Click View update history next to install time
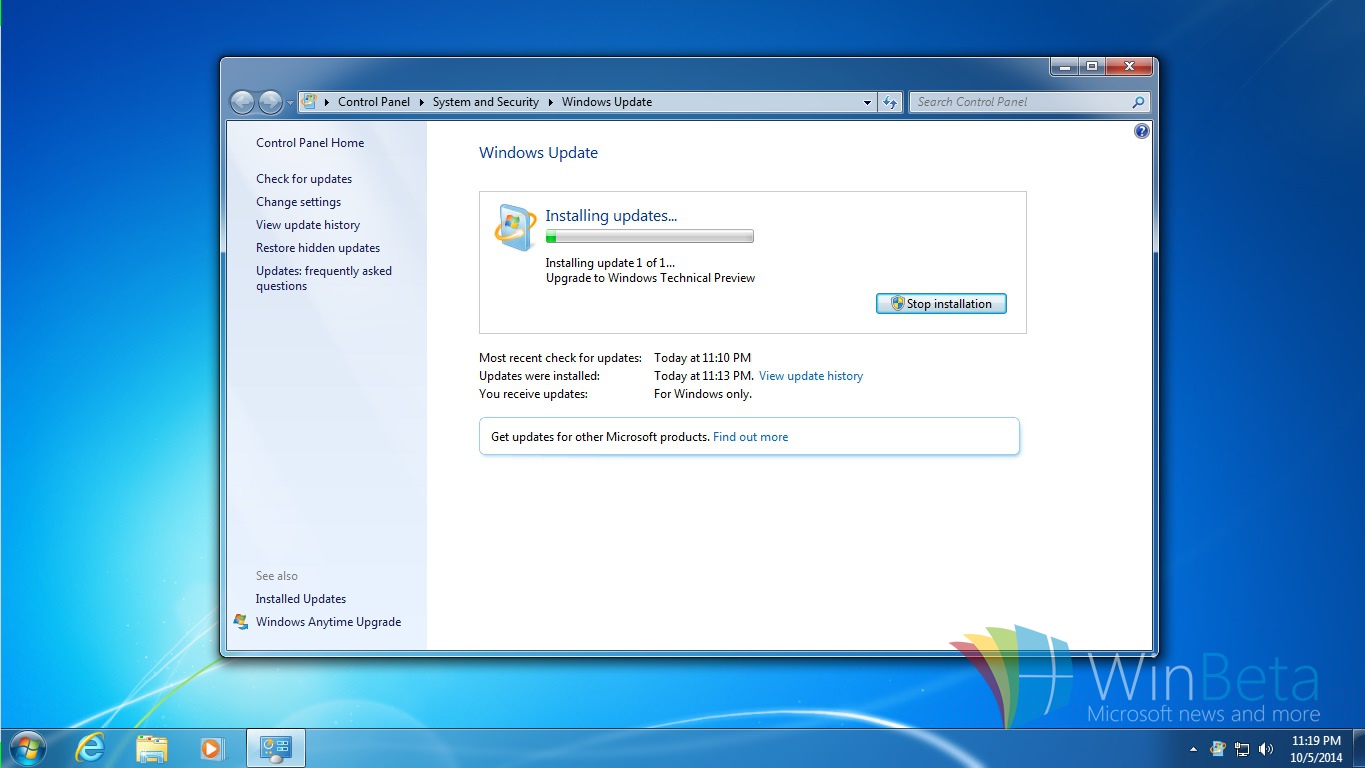Viewport: 1365px width, 768px height. pyautogui.click(x=811, y=376)
